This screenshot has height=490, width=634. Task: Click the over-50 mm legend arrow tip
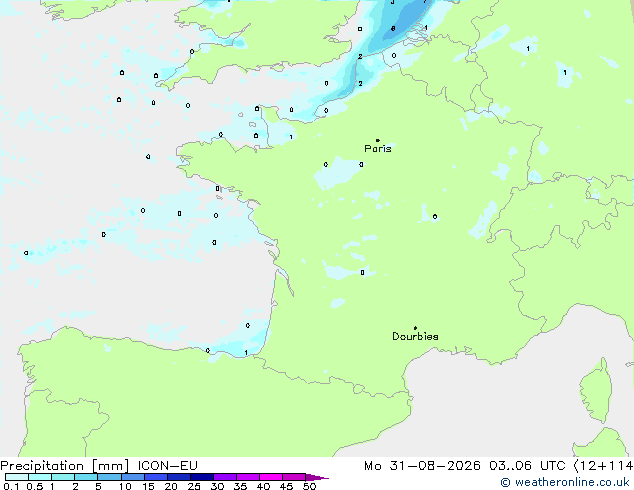coord(317,477)
